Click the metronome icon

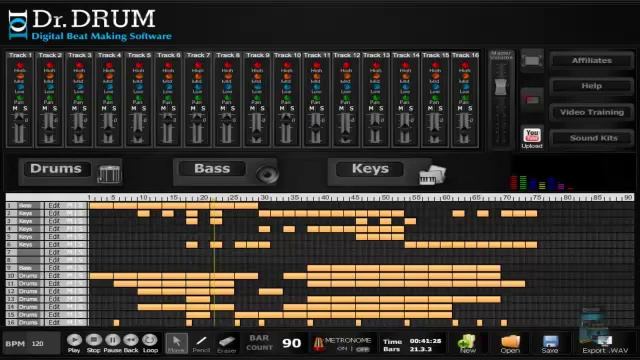pos(318,344)
